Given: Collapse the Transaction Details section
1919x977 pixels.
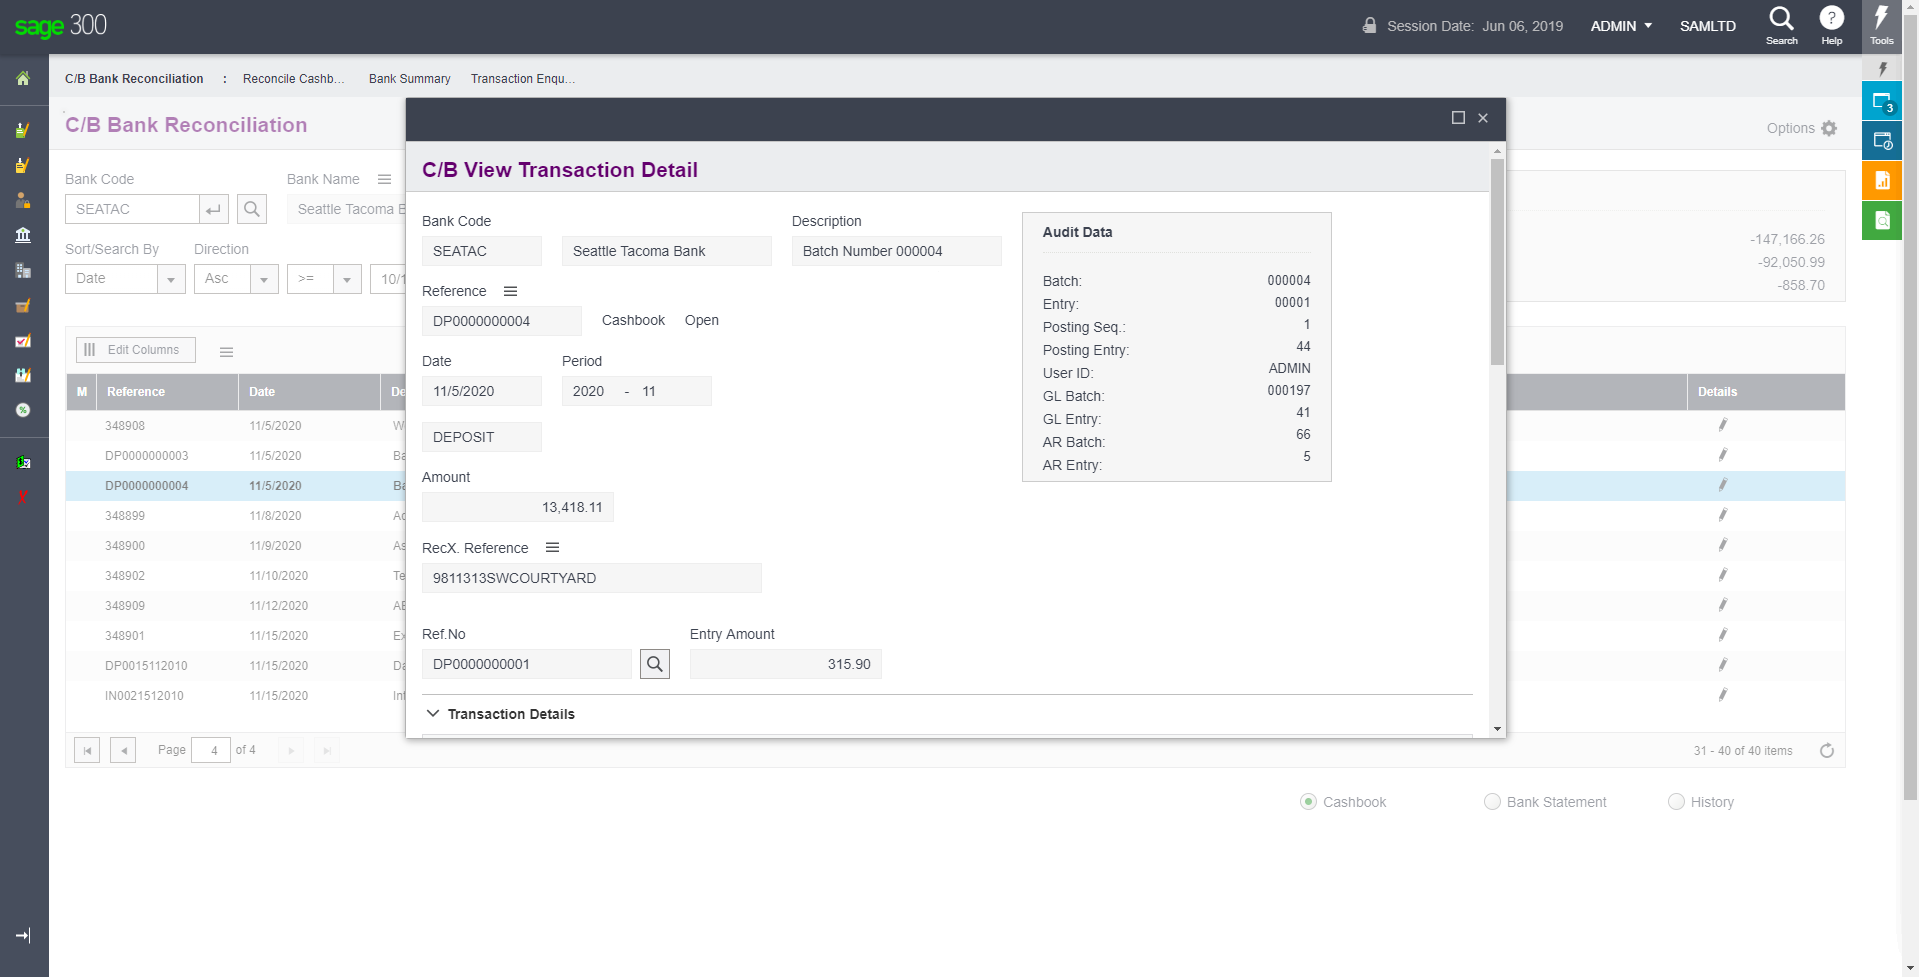Looking at the screenshot, I should pyautogui.click(x=433, y=714).
